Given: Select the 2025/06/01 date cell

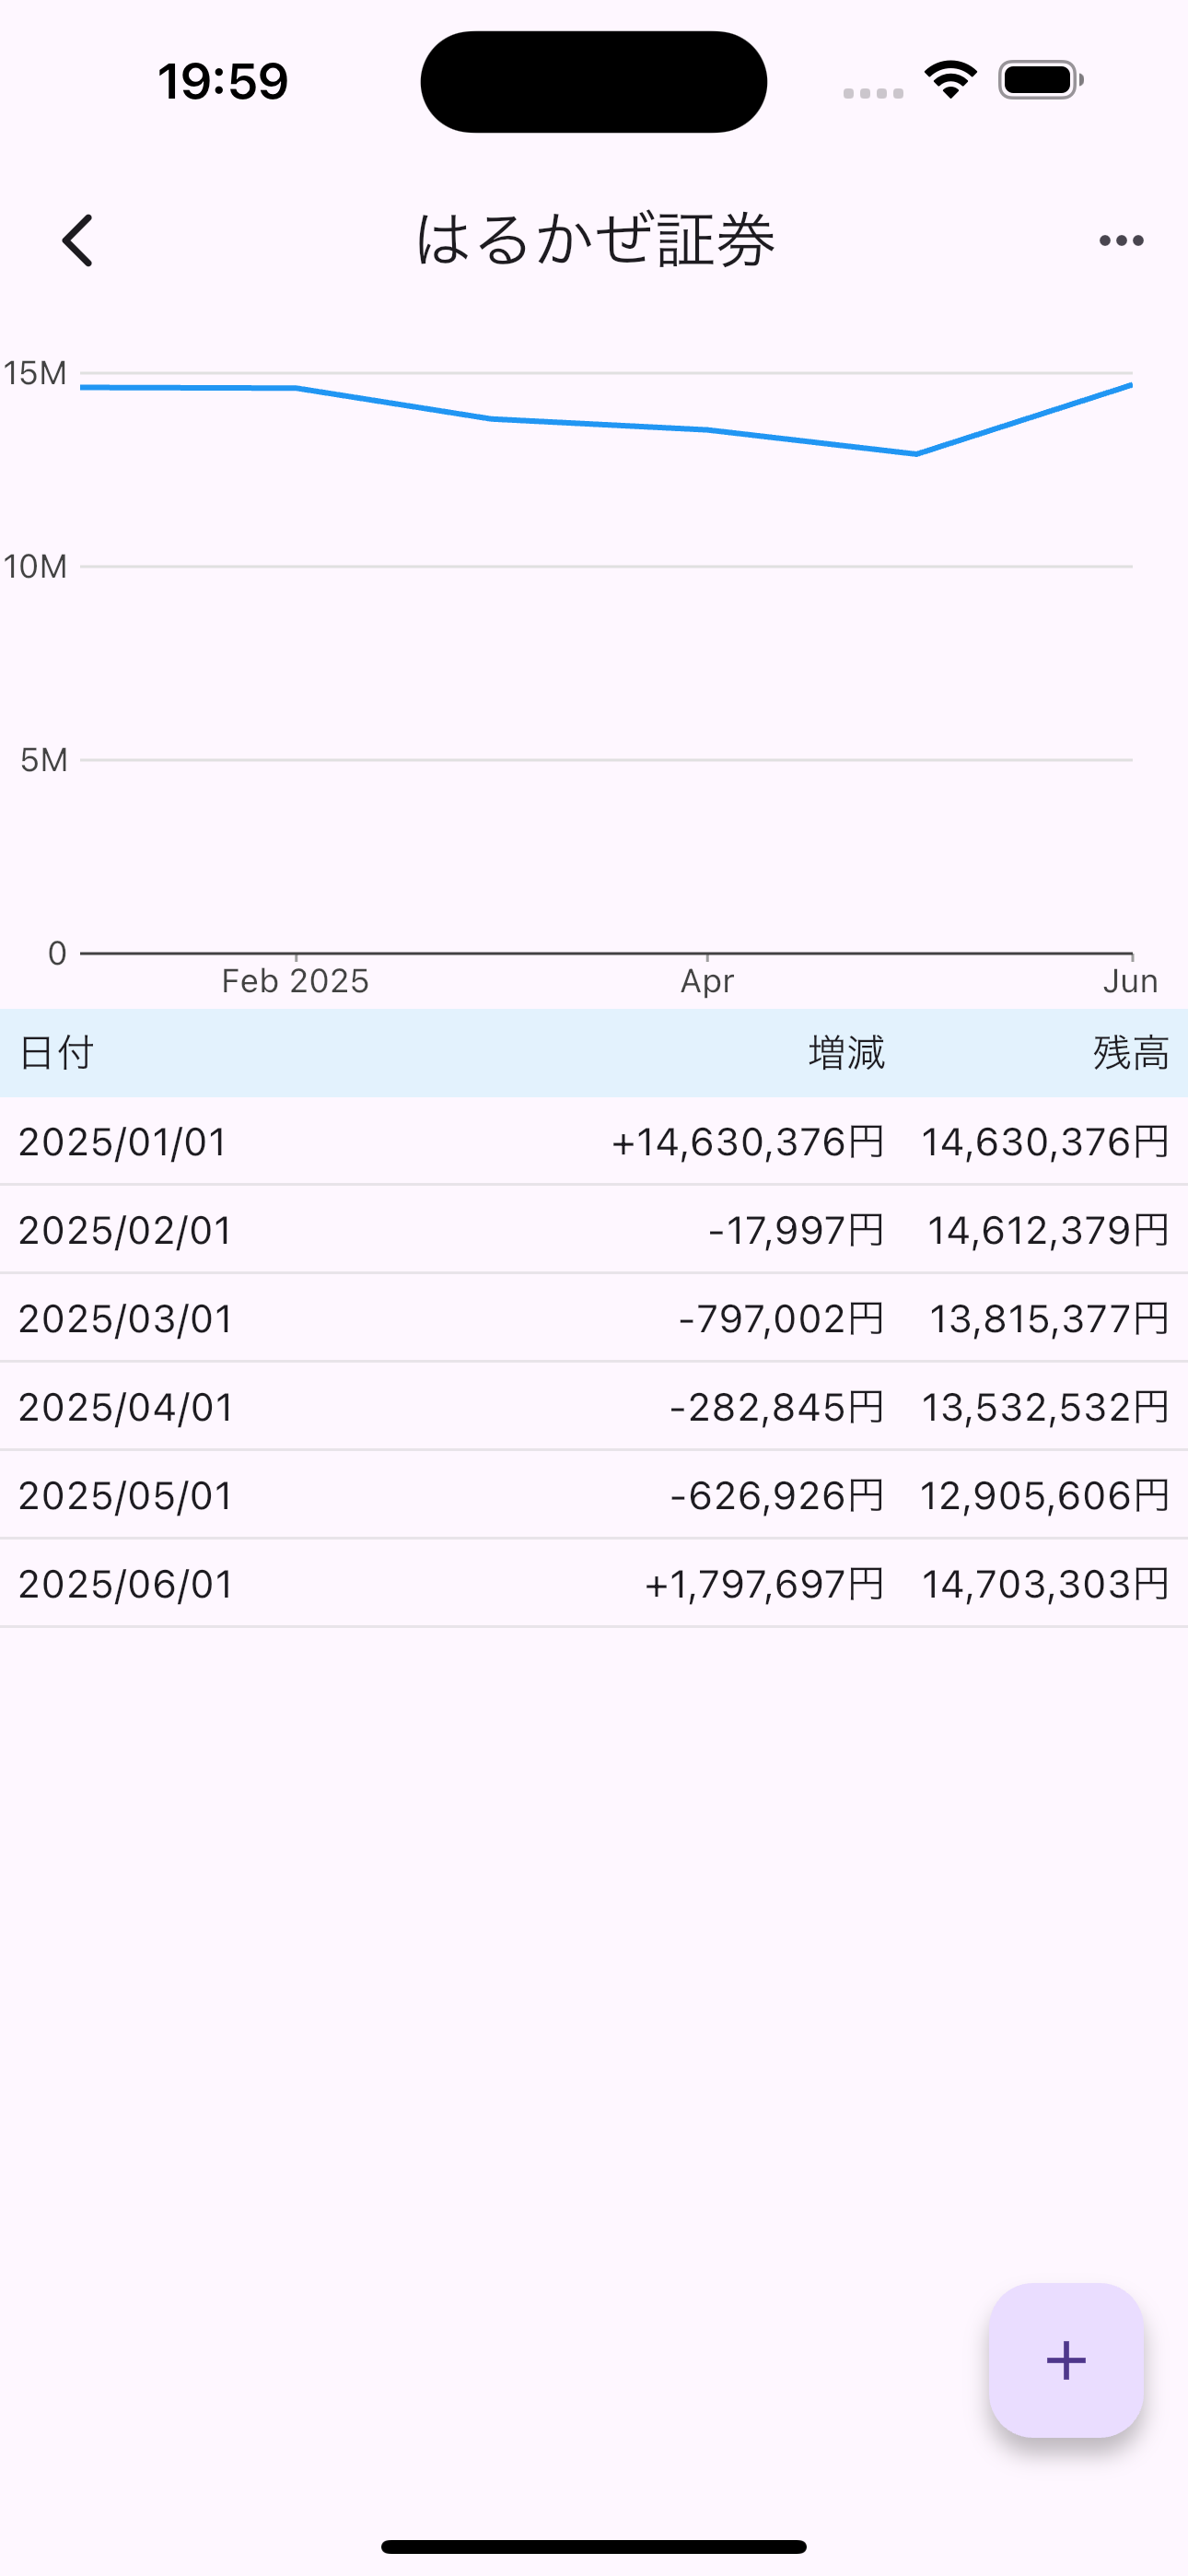Looking at the screenshot, I should (x=125, y=1584).
